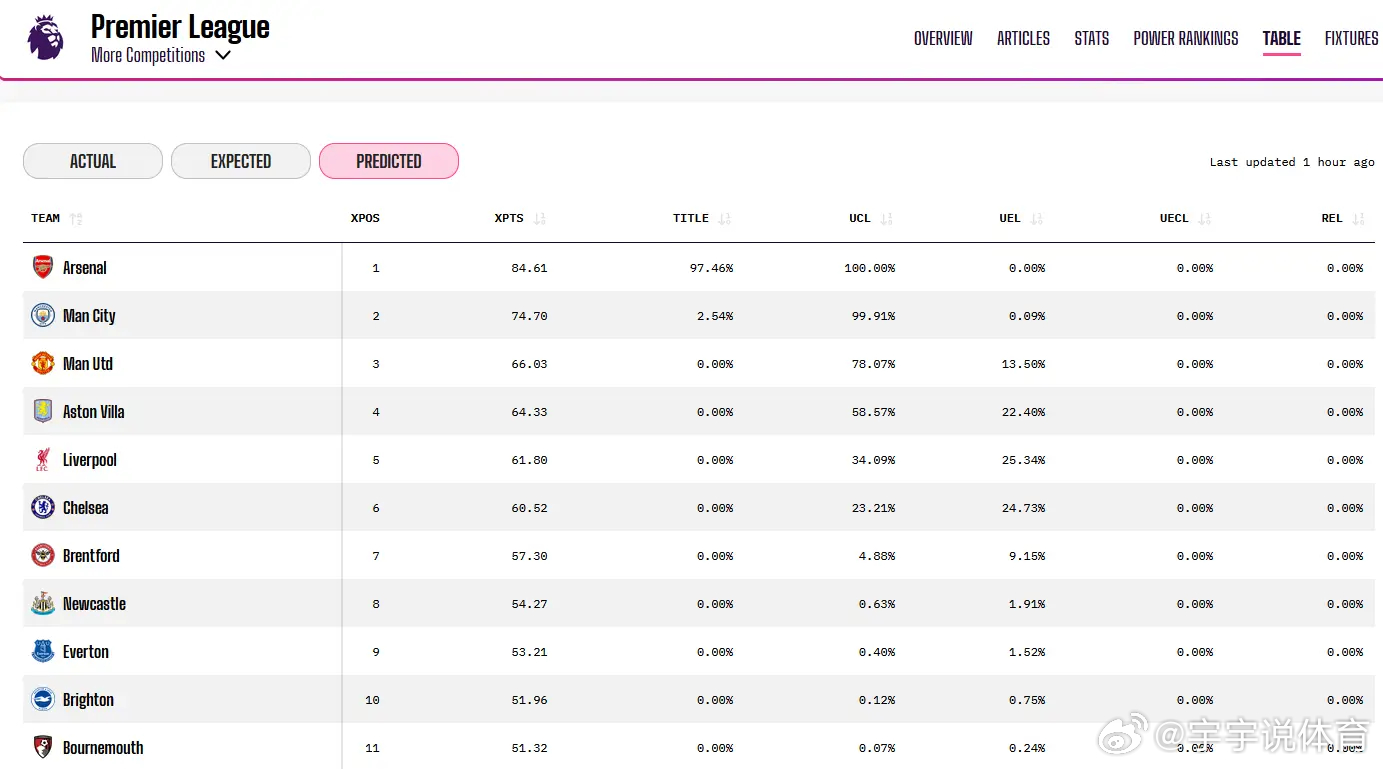Image resolution: width=1383 pixels, height=769 pixels.
Task: Sort by UCL probability arrows
Action: 887,218
